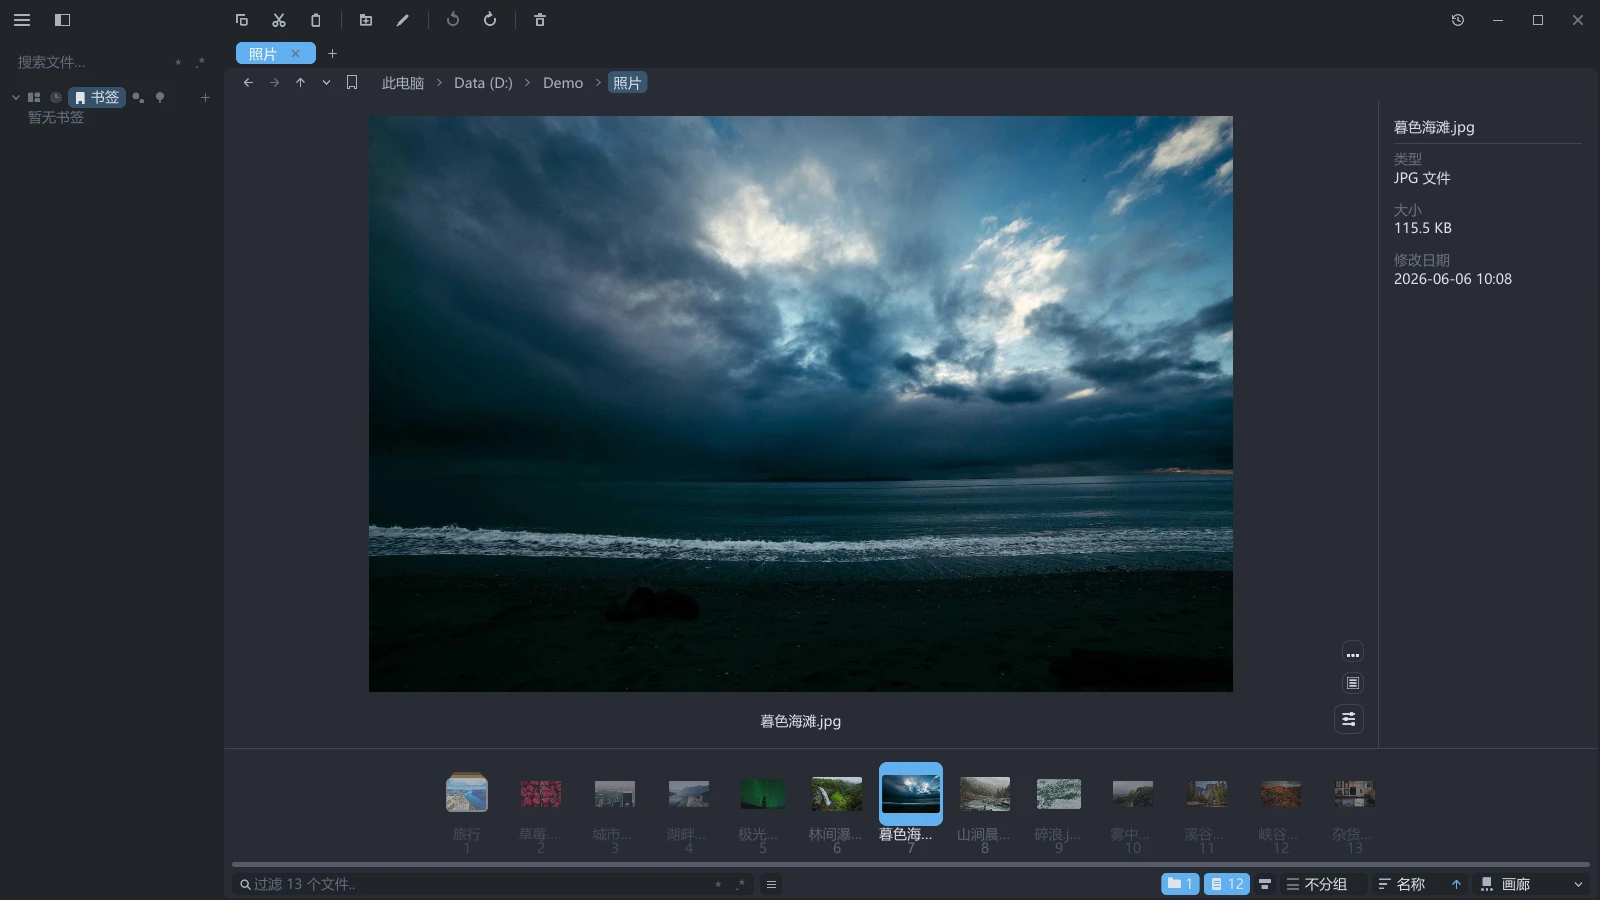Open filter options list icon
Screen dimensions: 1600x900
pos(771,884)
